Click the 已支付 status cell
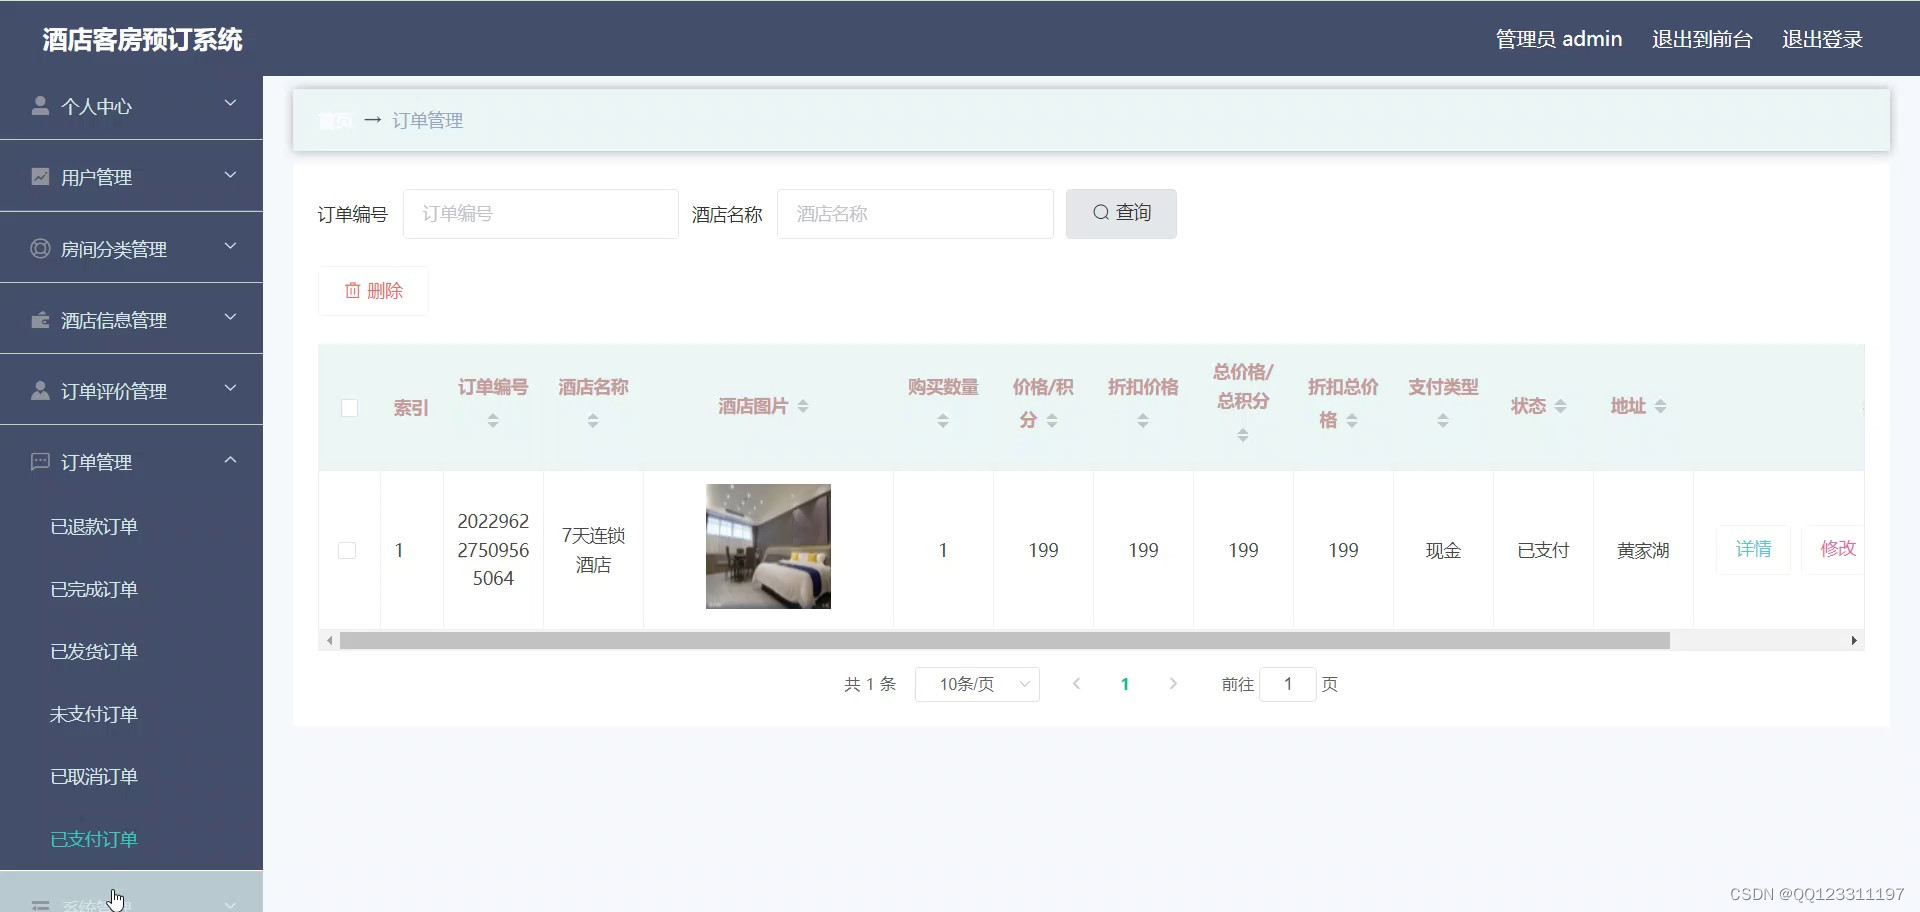This screenshot has width=1920, height=912. (1543, 550)
